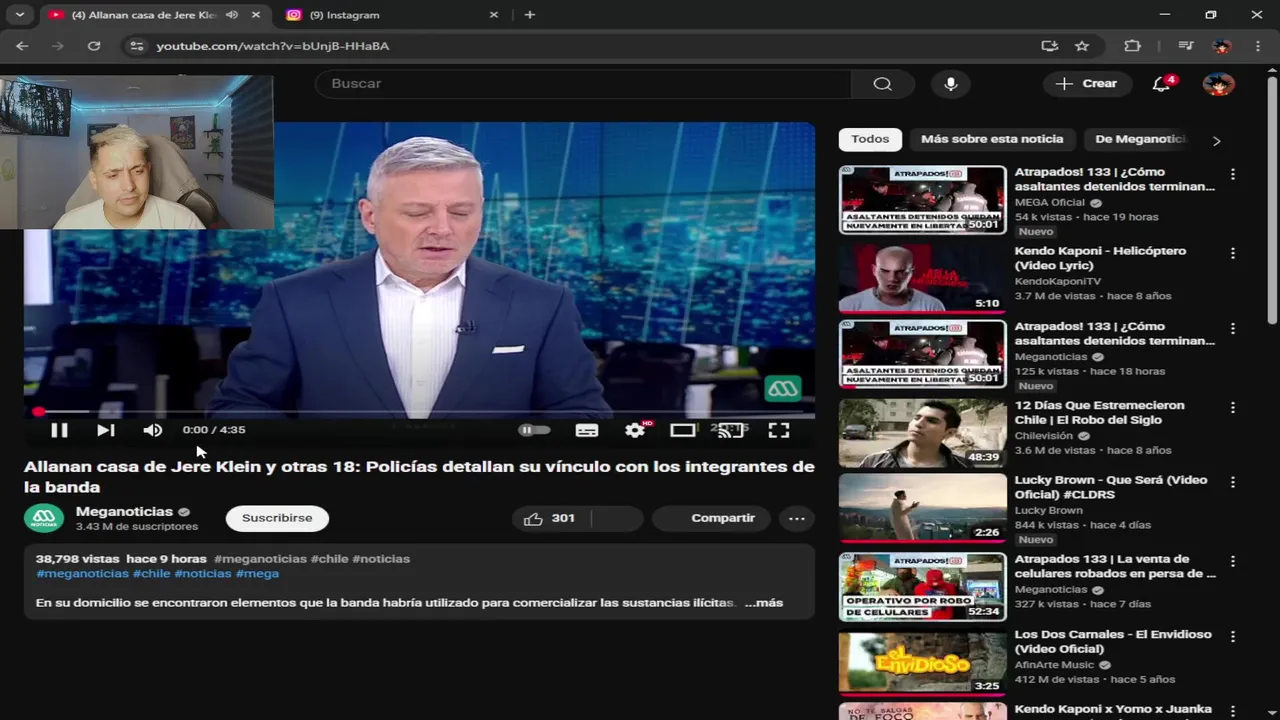The height and width of the screenshot is (720, 1280).
Task: Go back in browser
Action: point(22,46)
